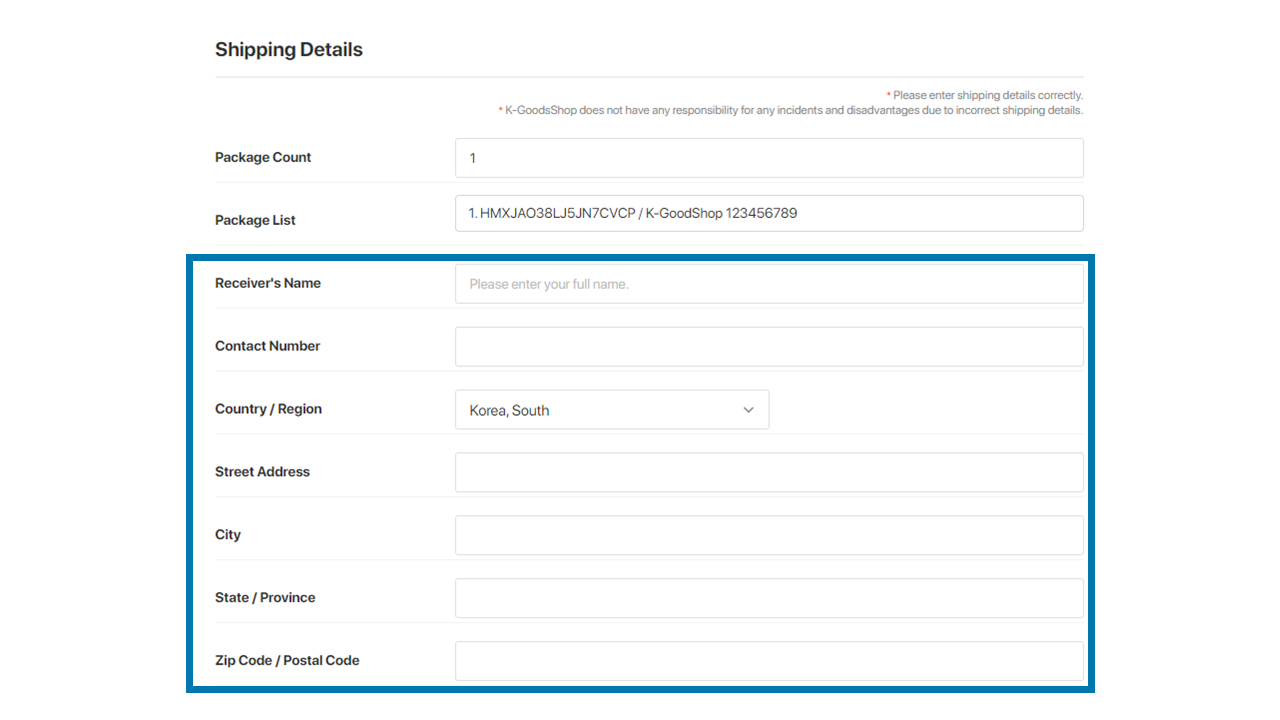The height and width of the screenshot is (720, 1280).
Task: Click the Package Count input field
Action: (x=768, y=158)
